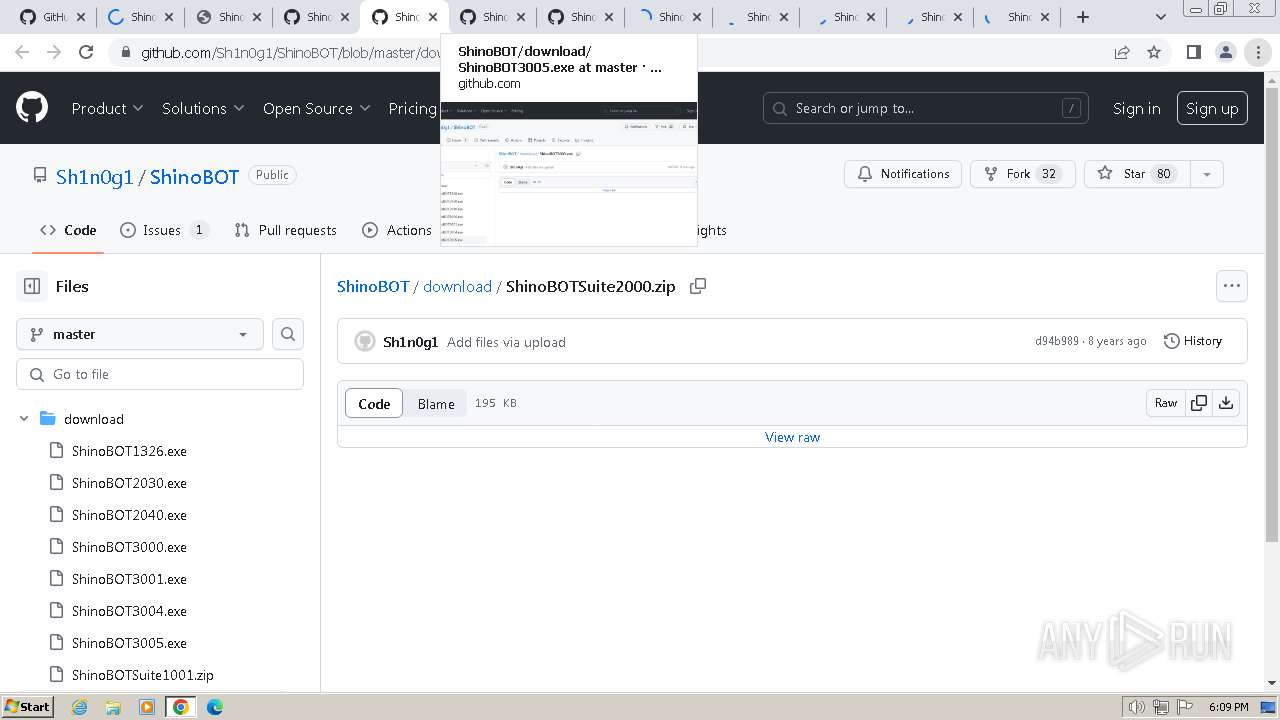1280x720 pixels.
Task: Select ShinoBOT1326.exe in file tree
Action: 129,451
